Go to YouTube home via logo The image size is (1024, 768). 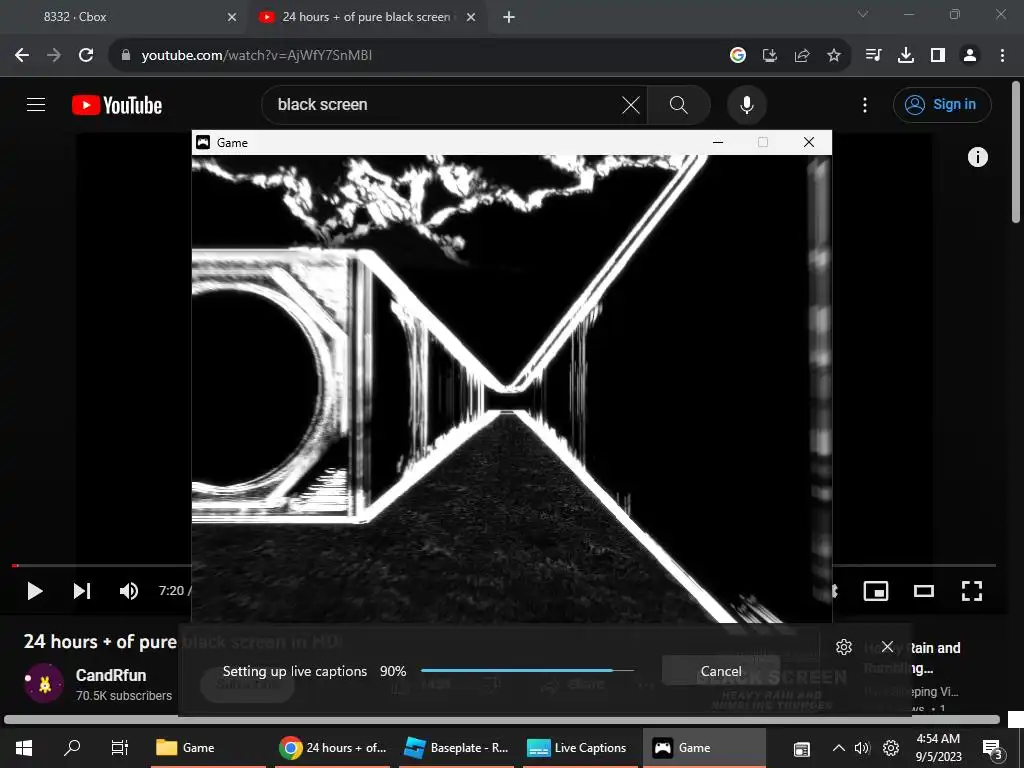117,105
